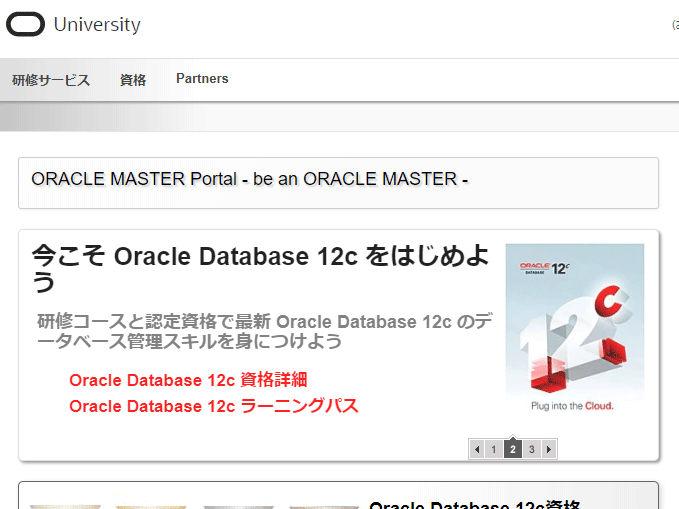Viewport: 679px width, 509px height.
Task: Select carousel slide 3
Action: (532, 449)
